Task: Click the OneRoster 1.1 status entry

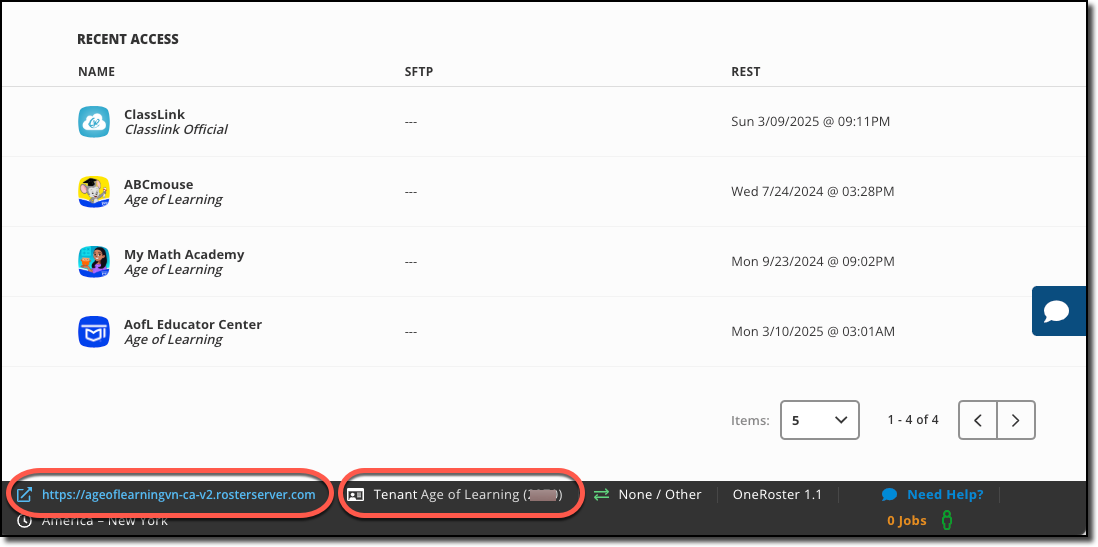Action: pyautogui.click(x=777, y=494)
